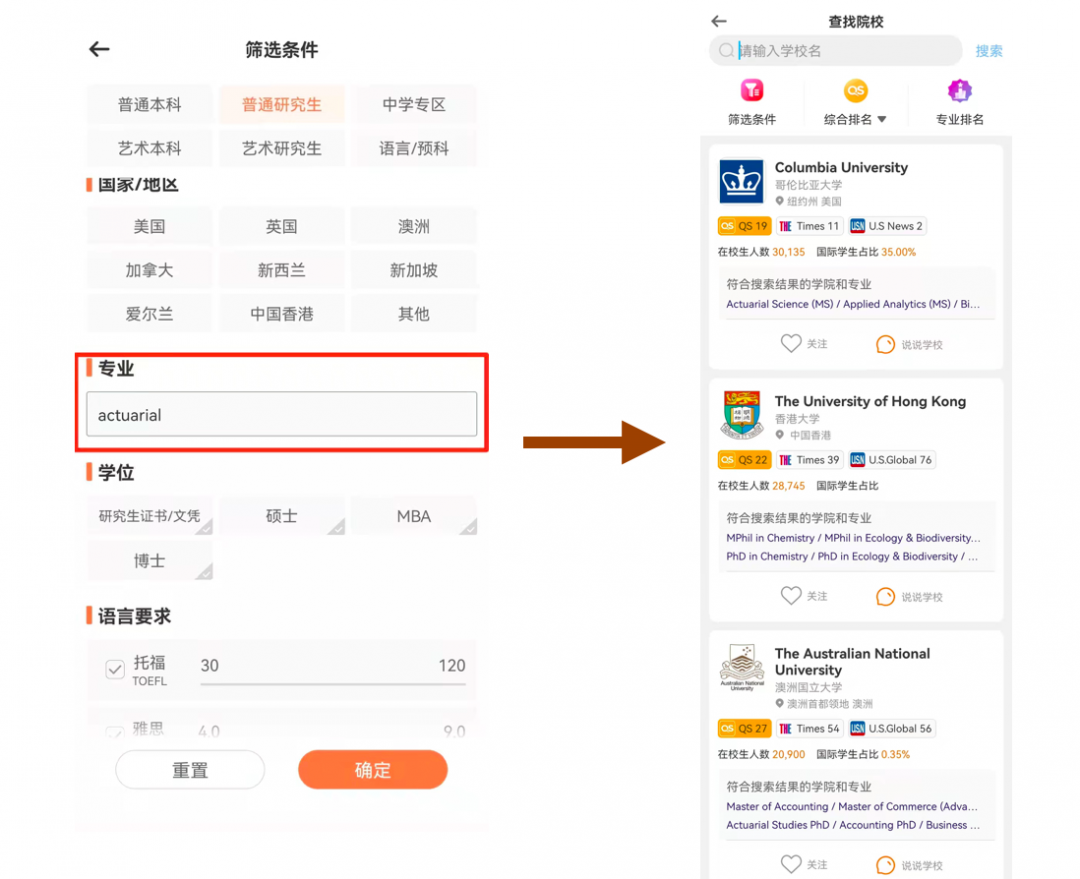Open the Columbia University title
1080x879 pixels.
tap(841, 167)
